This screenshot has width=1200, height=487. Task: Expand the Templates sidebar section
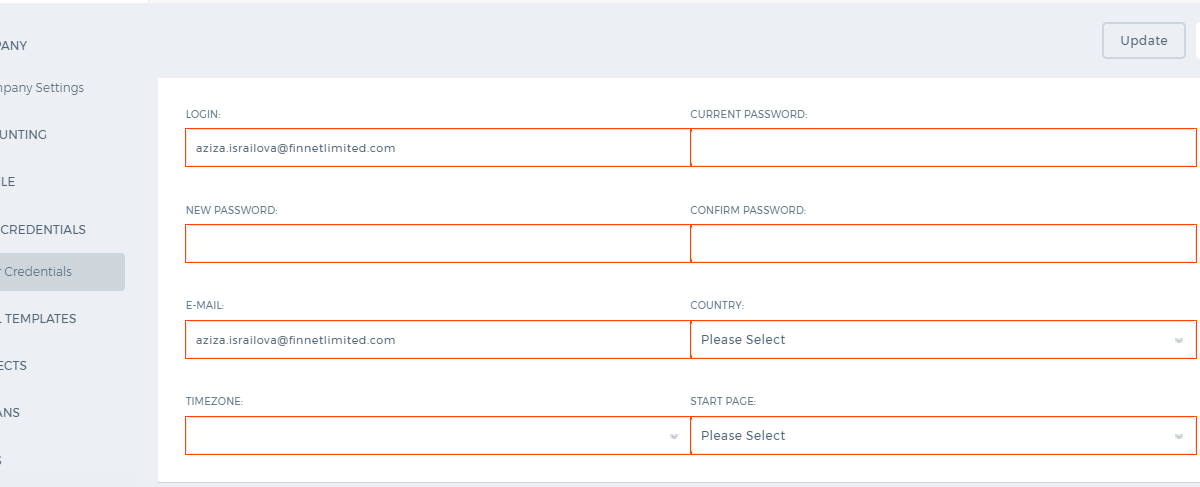click(x=38, y=319)
